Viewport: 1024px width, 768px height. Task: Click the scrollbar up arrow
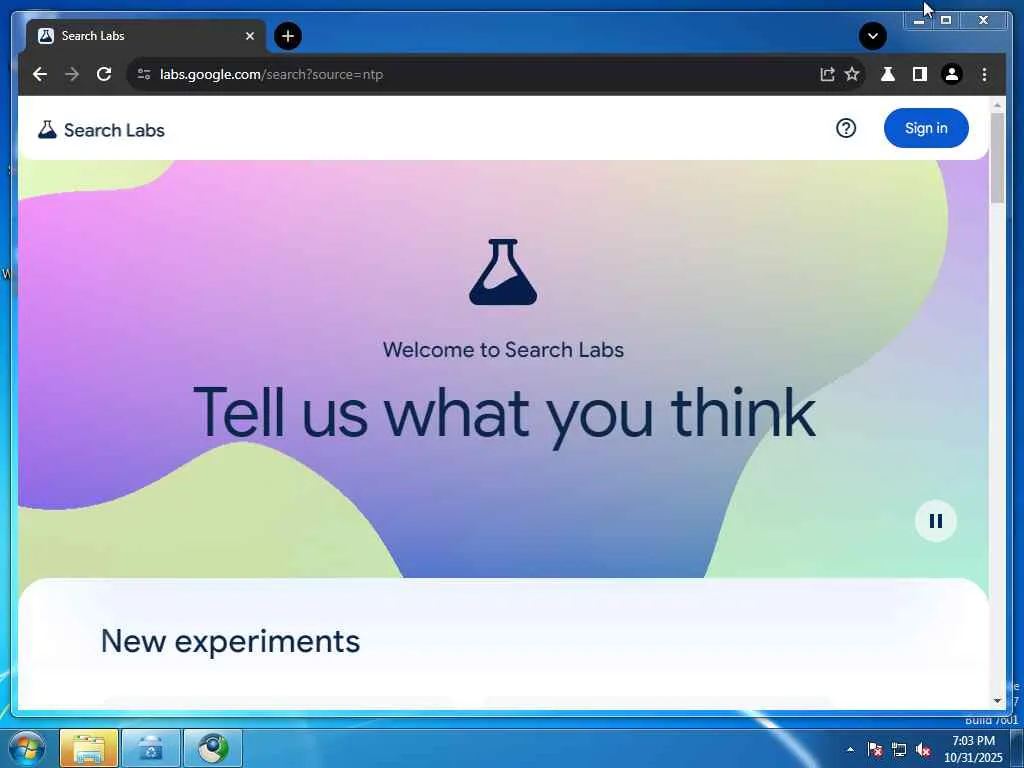(997, 104)
